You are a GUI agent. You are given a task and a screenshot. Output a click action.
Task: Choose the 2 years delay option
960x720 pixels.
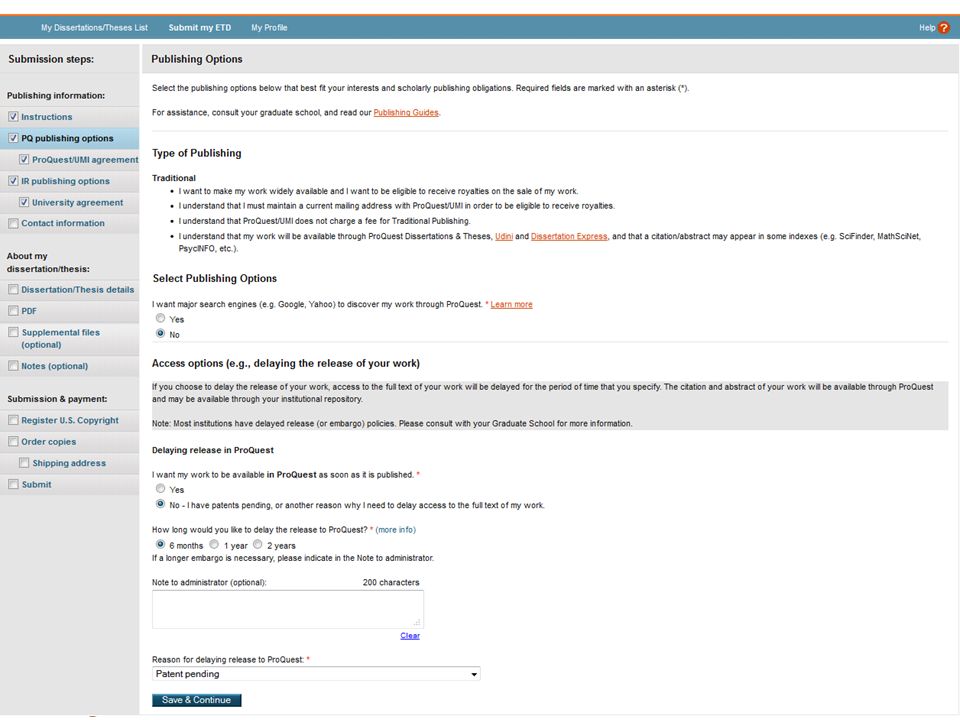(258, 544)
